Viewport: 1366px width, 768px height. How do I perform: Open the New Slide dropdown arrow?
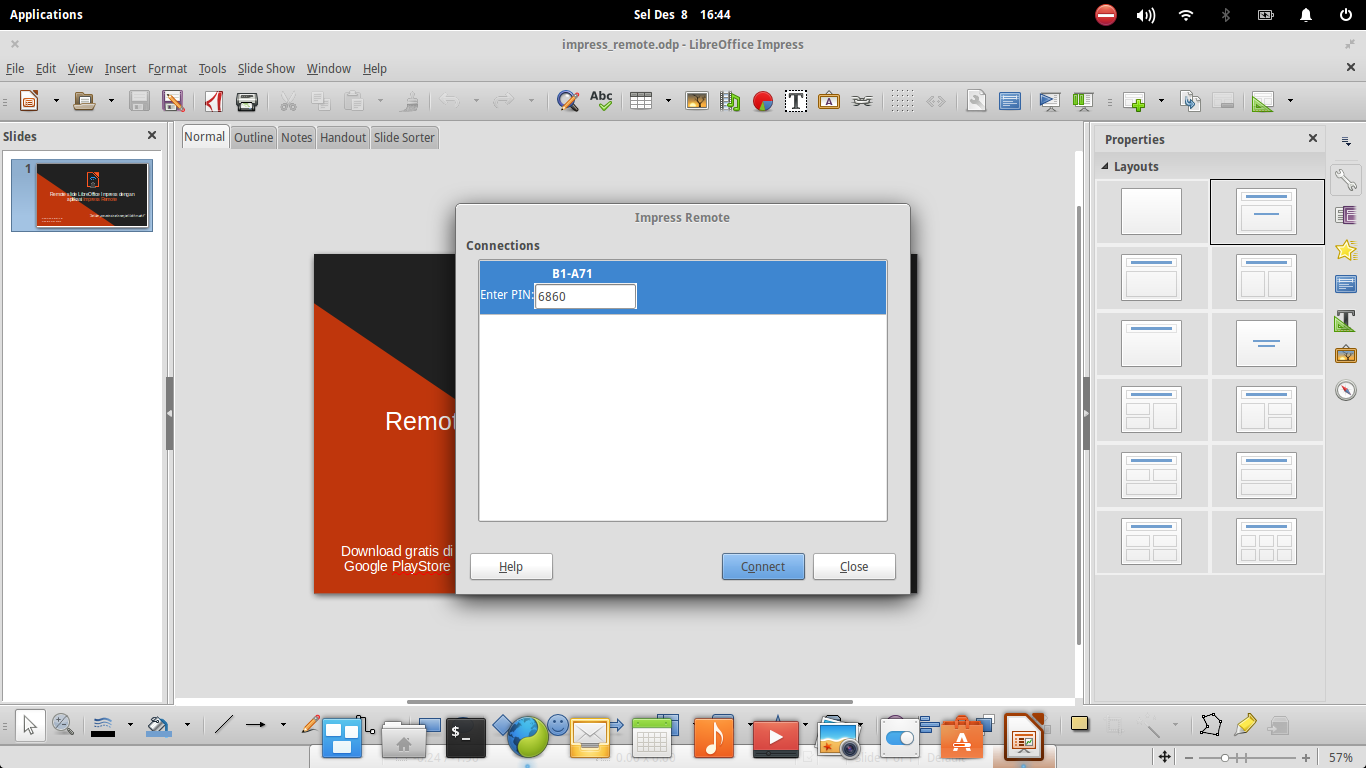[1160, 100]
